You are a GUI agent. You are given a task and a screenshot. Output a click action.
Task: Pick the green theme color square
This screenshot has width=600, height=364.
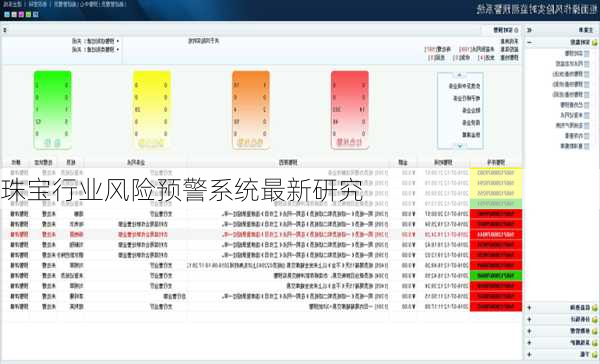tap(29, 15)
